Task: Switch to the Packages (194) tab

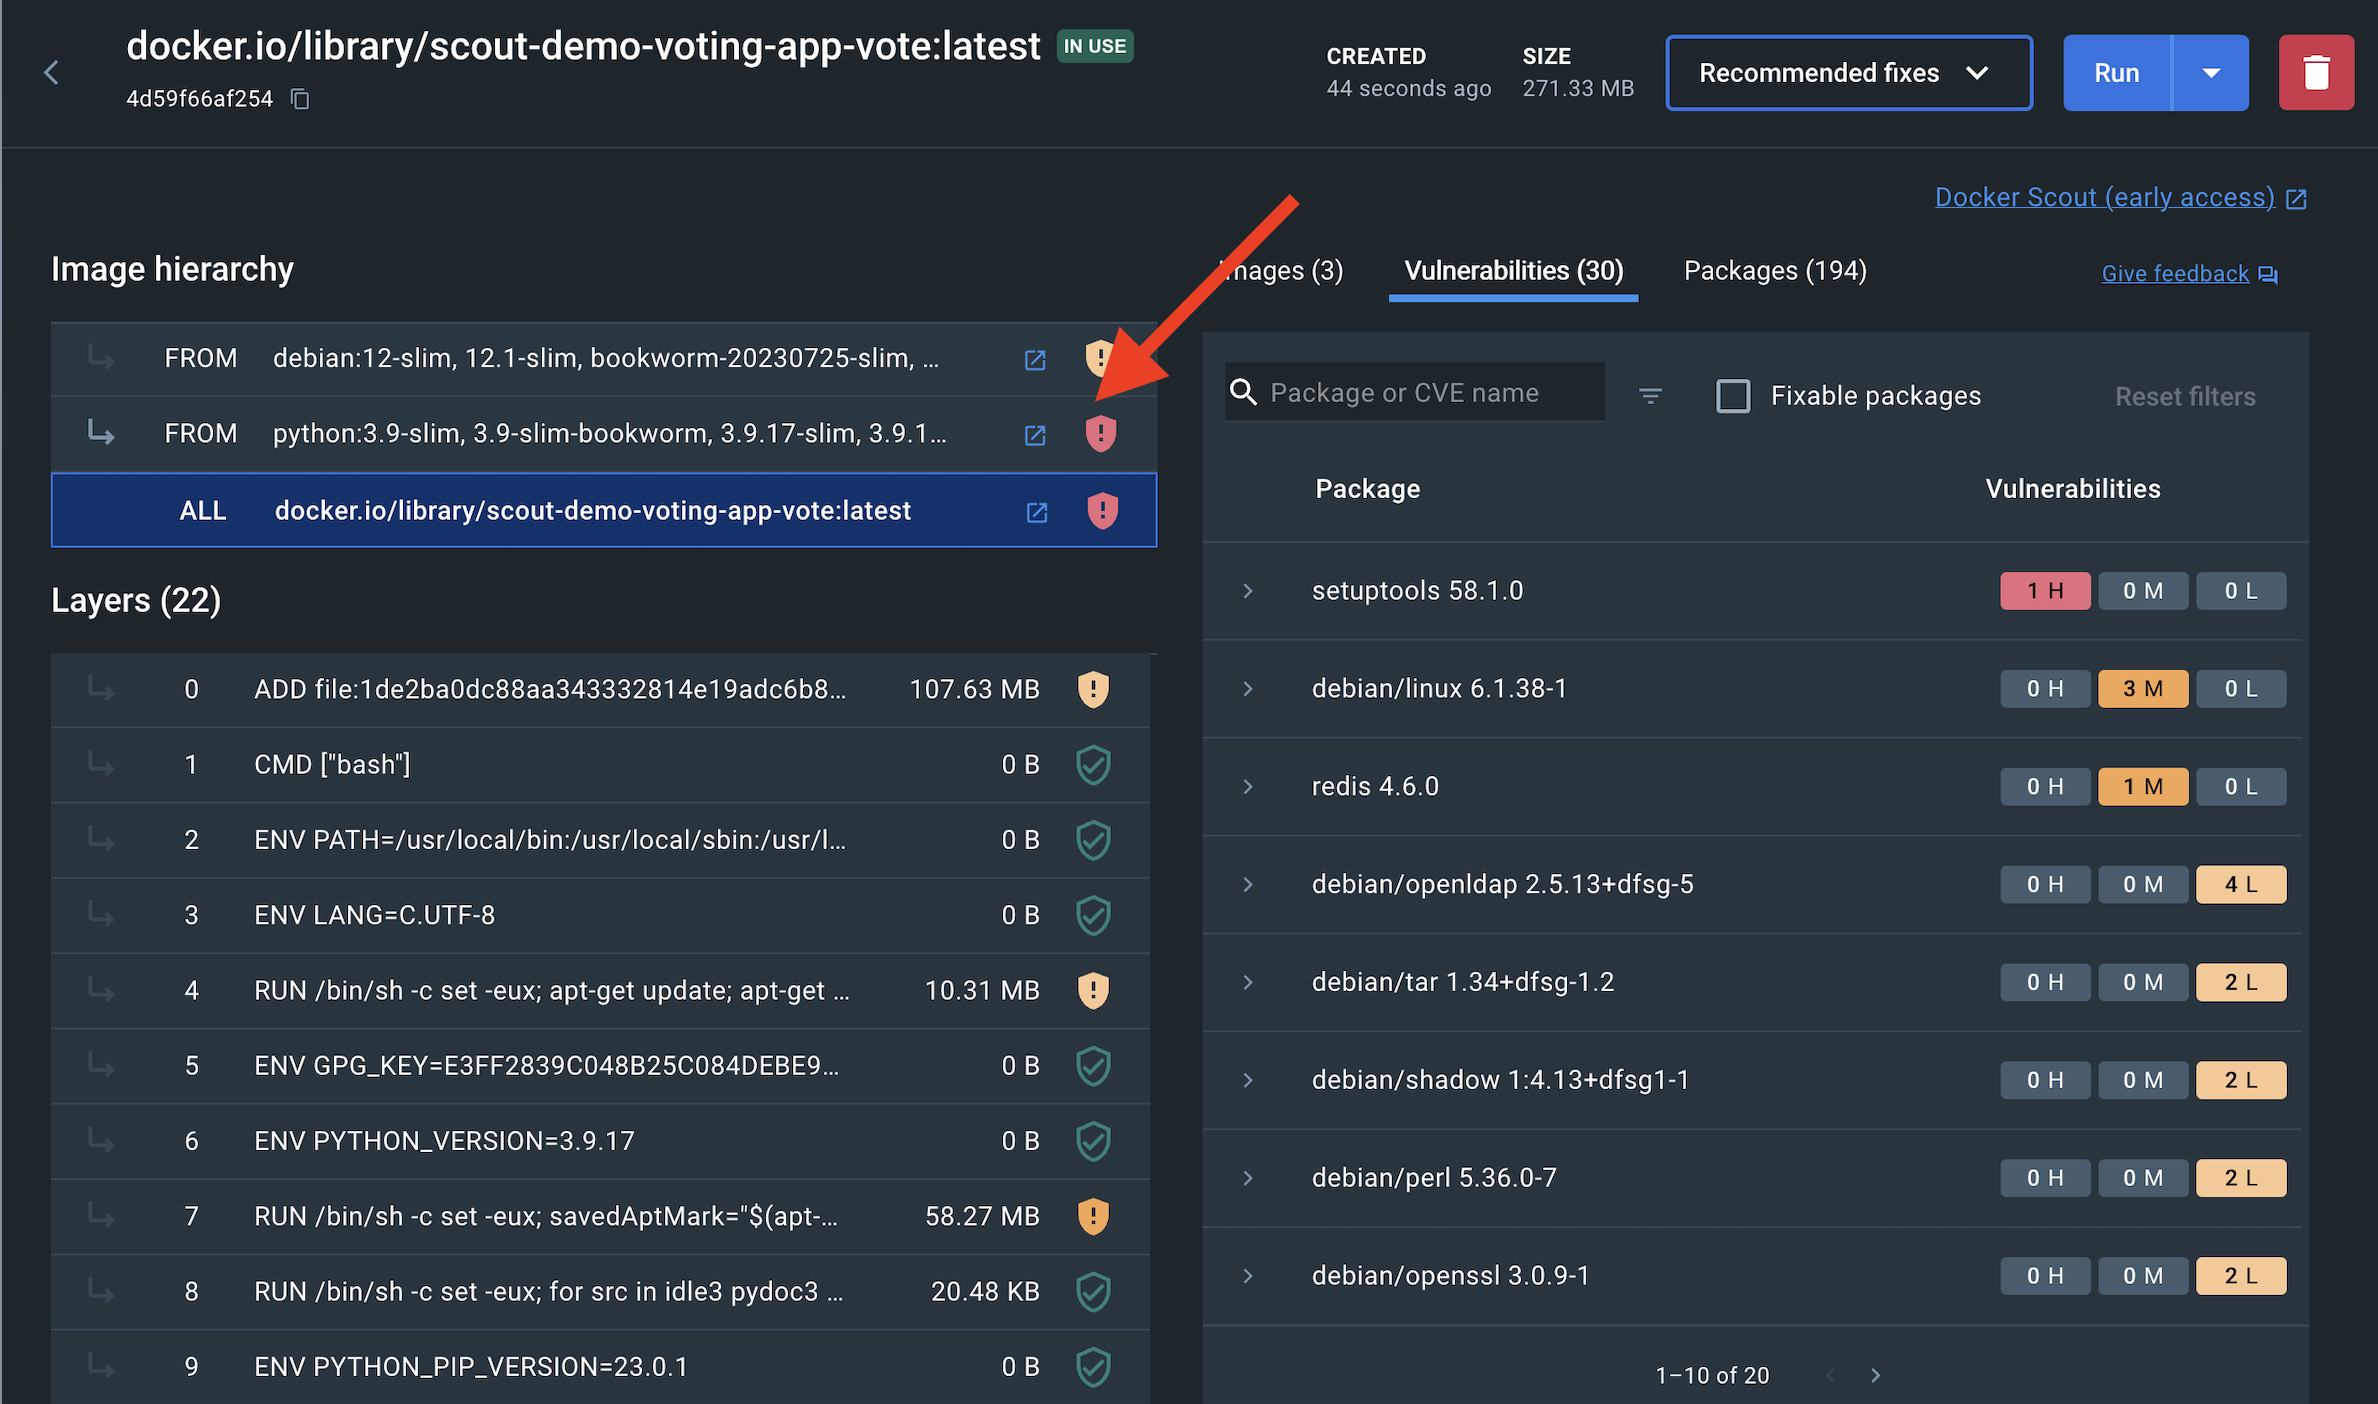Action: coord(1774,270)
